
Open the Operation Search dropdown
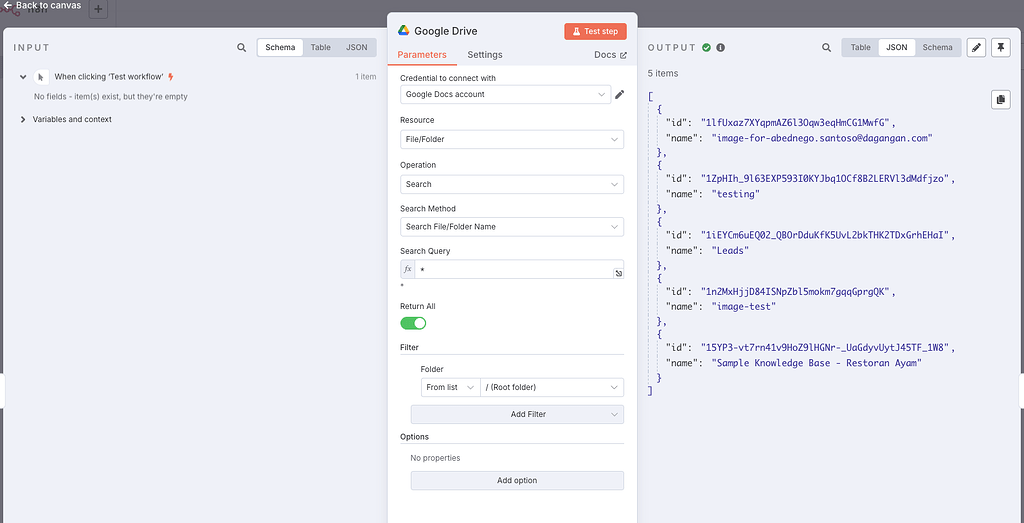511,184
